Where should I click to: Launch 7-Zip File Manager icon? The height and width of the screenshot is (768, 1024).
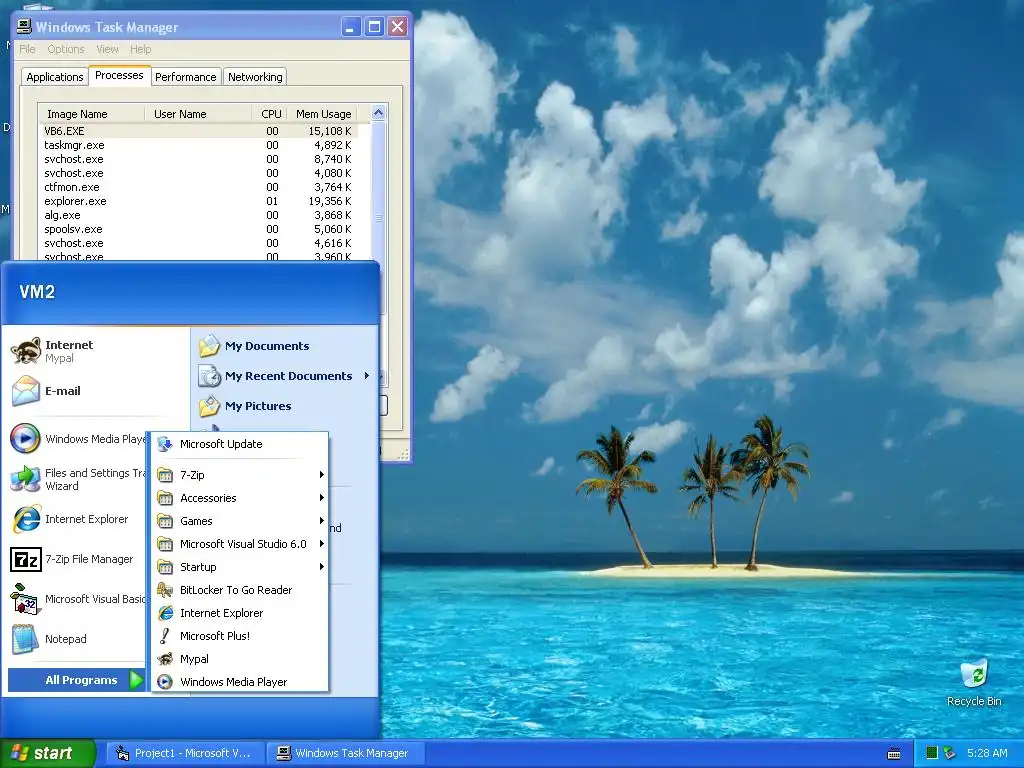point(26,560)
